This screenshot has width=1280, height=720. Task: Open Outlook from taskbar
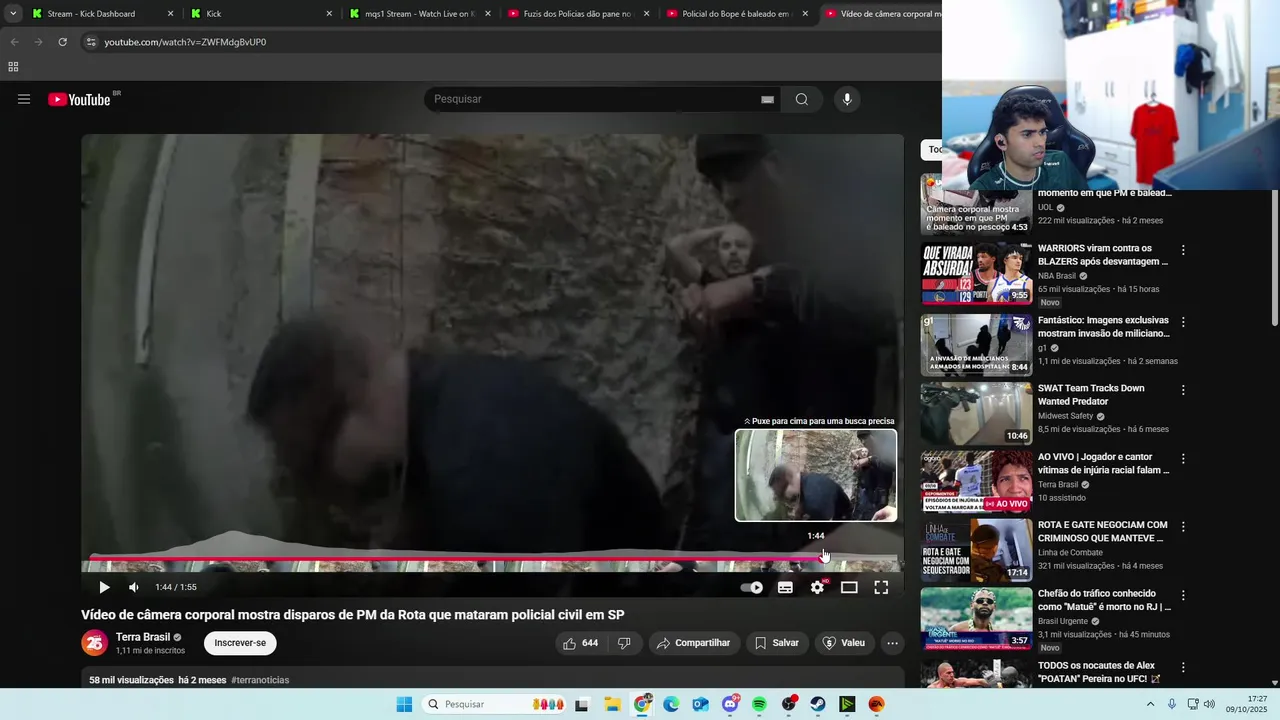point(700,704)
